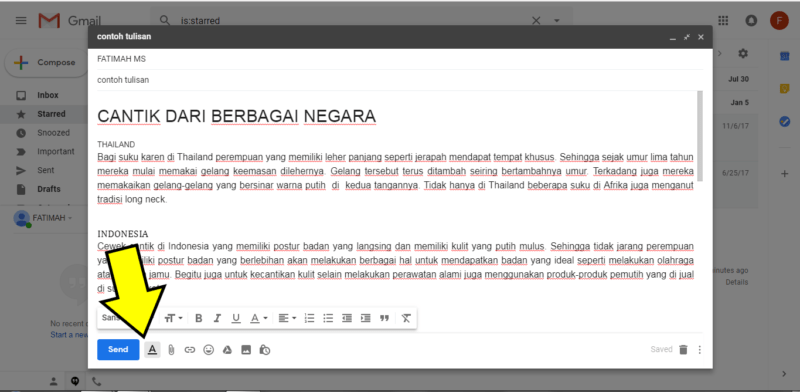Click the search icon in Gmail search bar

pyautogui.click(x=164, y=21)
